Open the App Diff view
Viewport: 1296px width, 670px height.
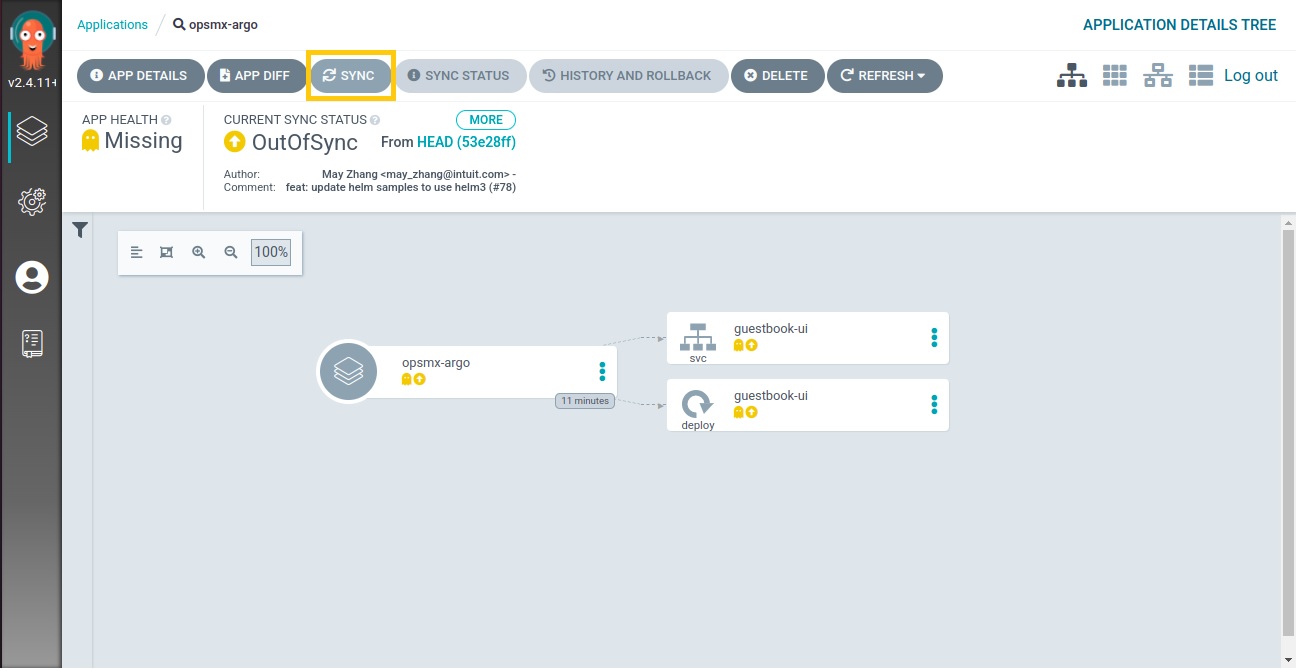(x=255, y=76)
